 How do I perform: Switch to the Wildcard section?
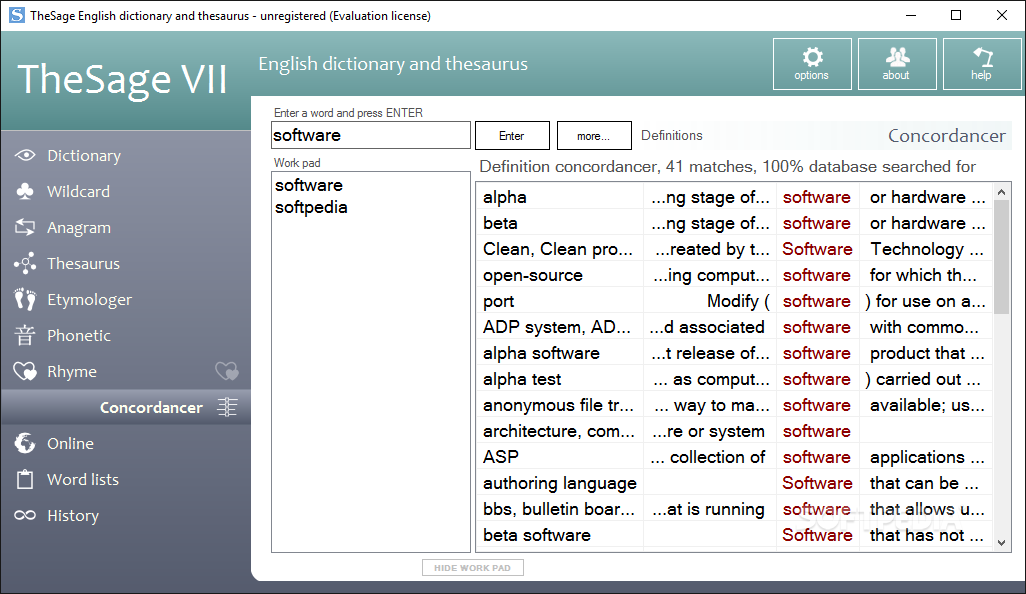pyautogui.click(x=79, y=192)
